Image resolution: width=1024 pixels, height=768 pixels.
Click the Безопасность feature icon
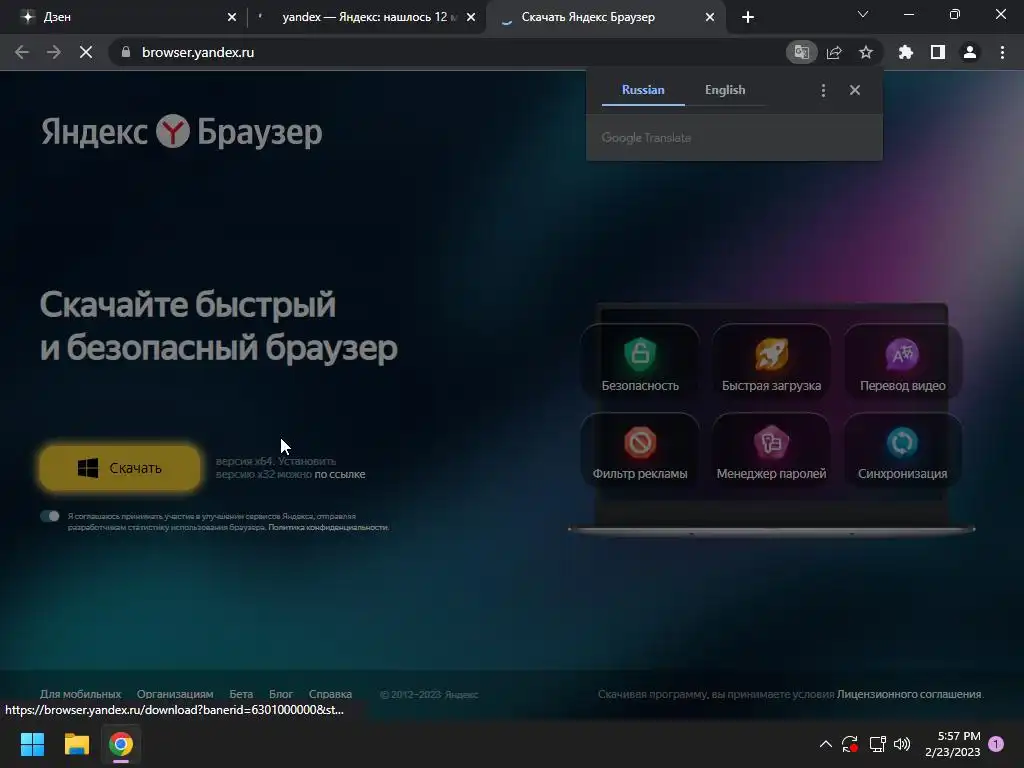point(640,354)
